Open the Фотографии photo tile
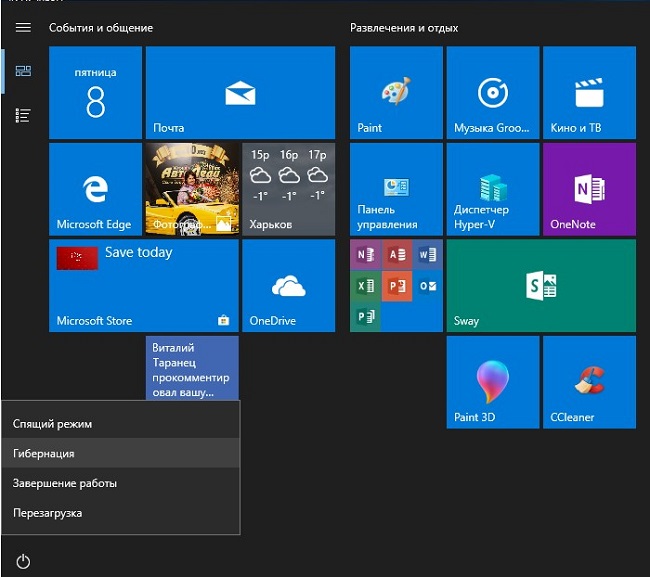Viewport: 650px width, 577px height. (192, 189)
